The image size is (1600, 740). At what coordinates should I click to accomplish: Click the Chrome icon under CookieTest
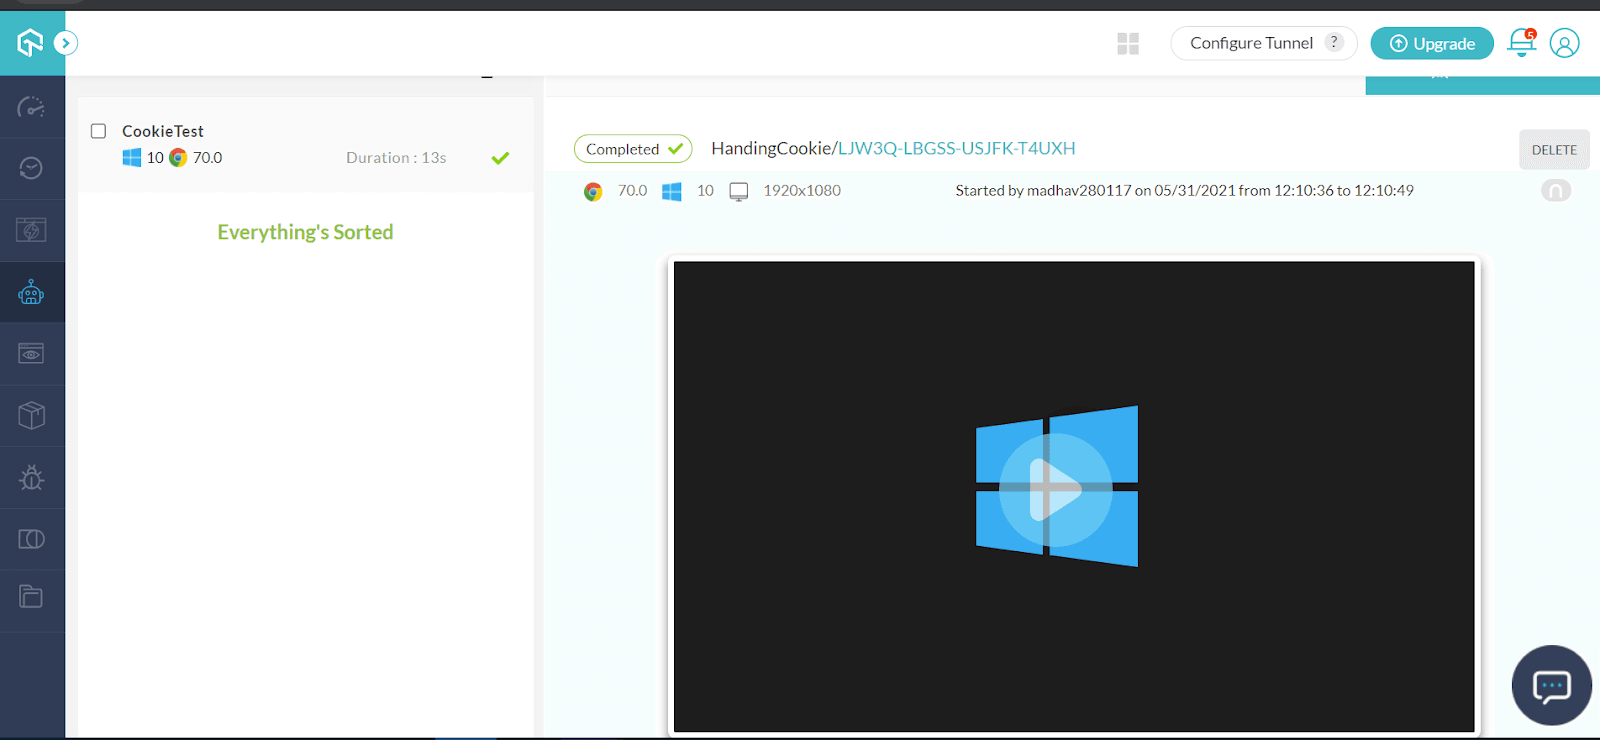pos(178,158)
